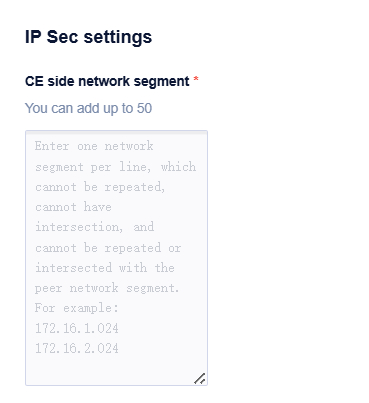Click the word 'settings' in the title
Screen dimensions: 369x403
118,37
